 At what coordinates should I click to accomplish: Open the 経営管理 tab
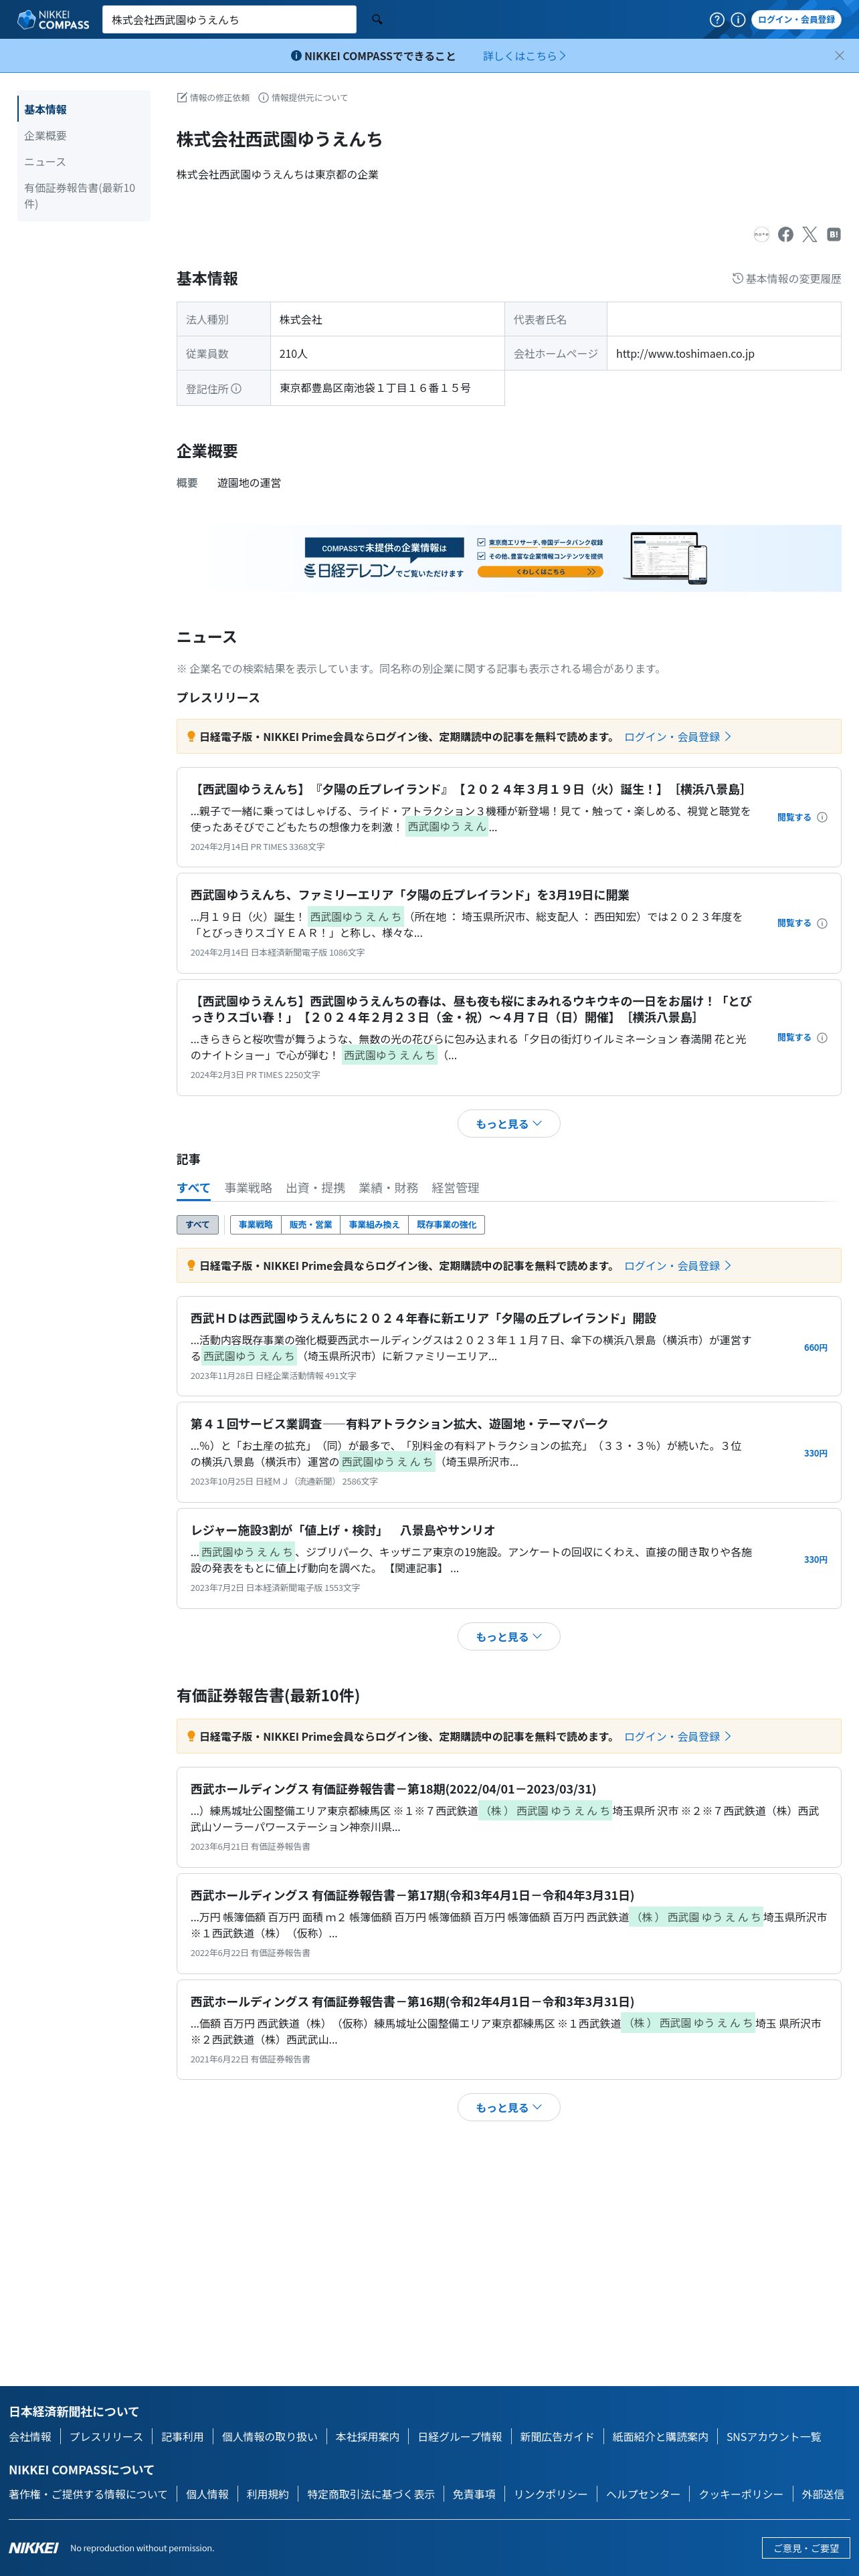(x=455, y=1188)
